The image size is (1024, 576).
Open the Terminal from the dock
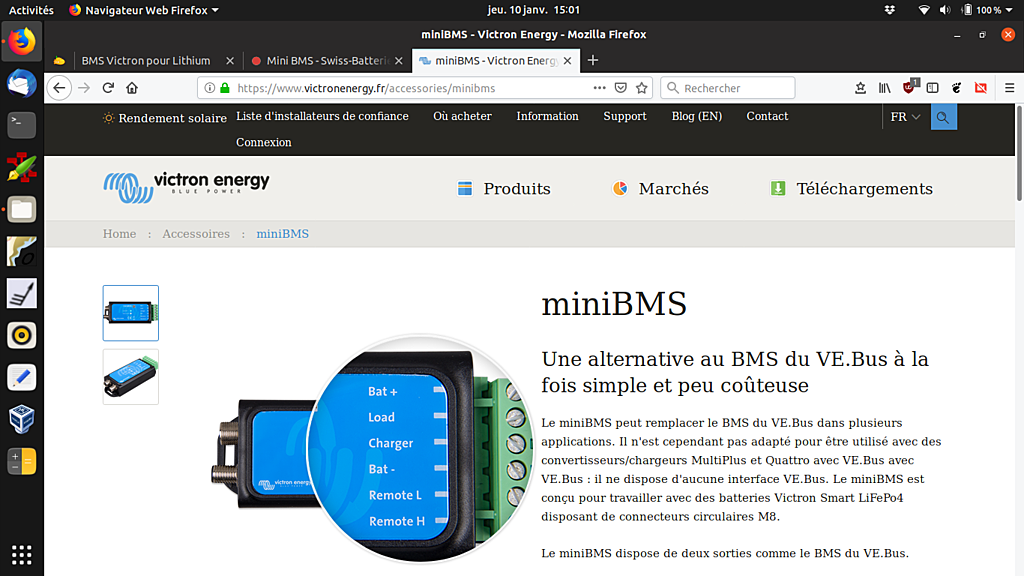click(22, 125)
